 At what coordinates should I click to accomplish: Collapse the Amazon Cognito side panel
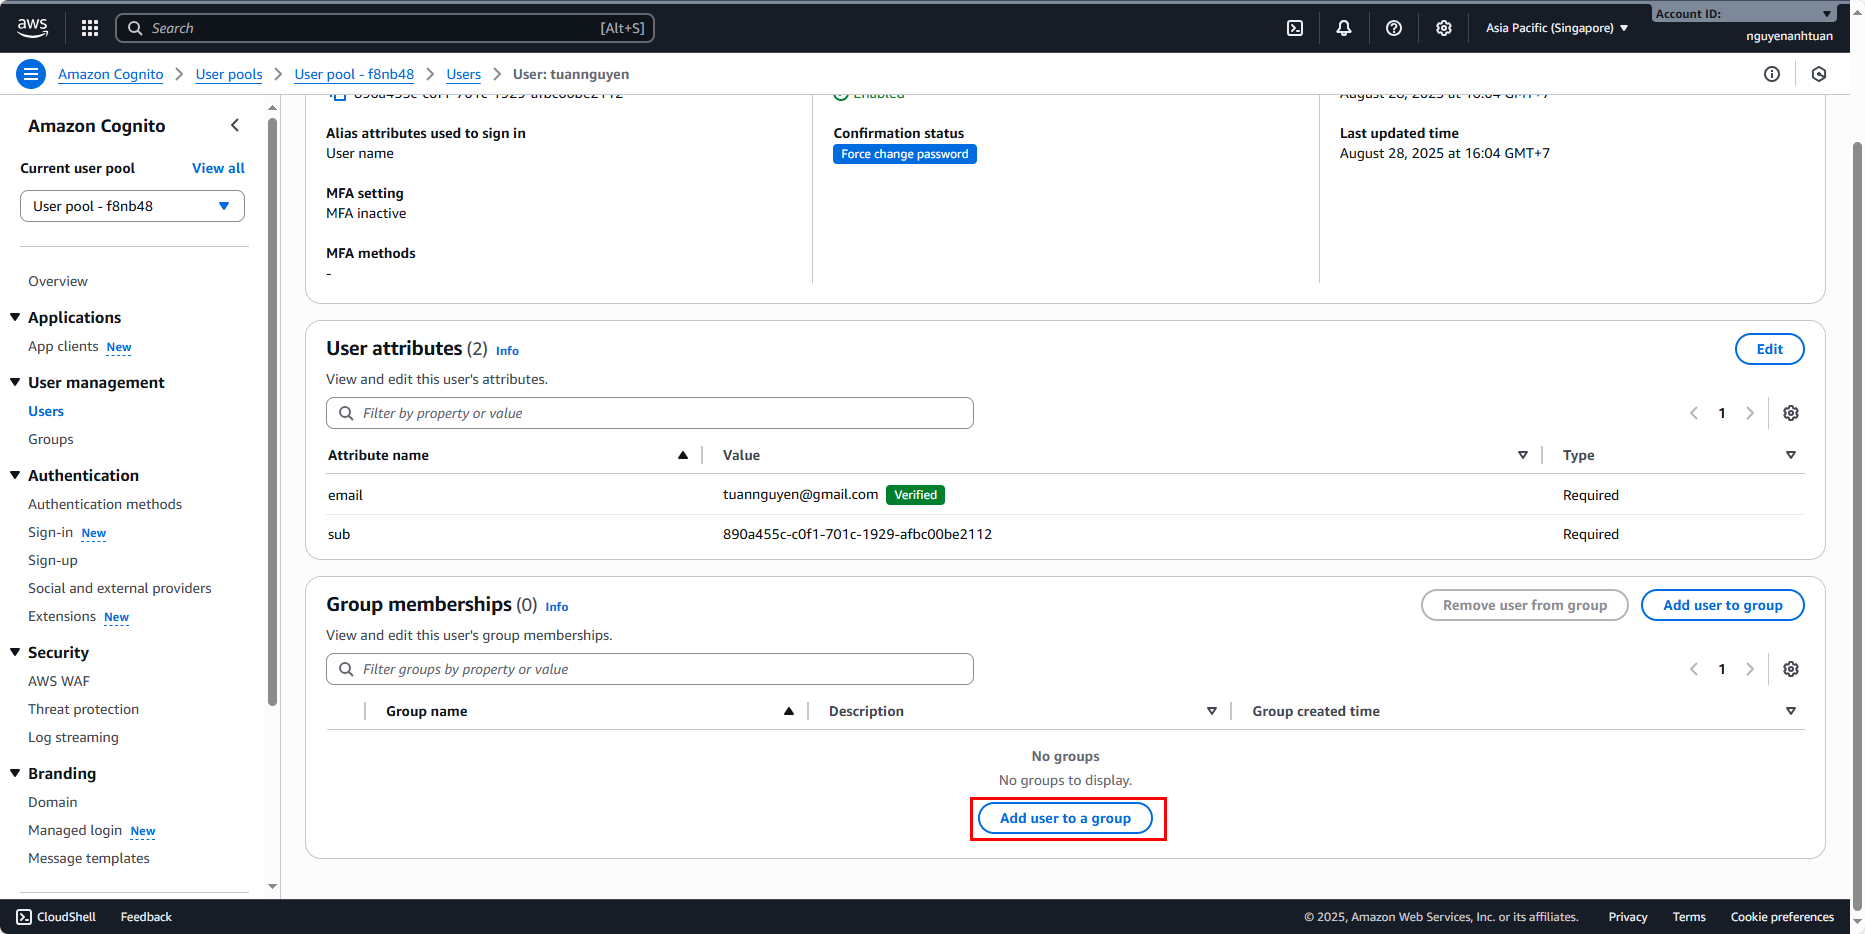[x=235, y=125]
